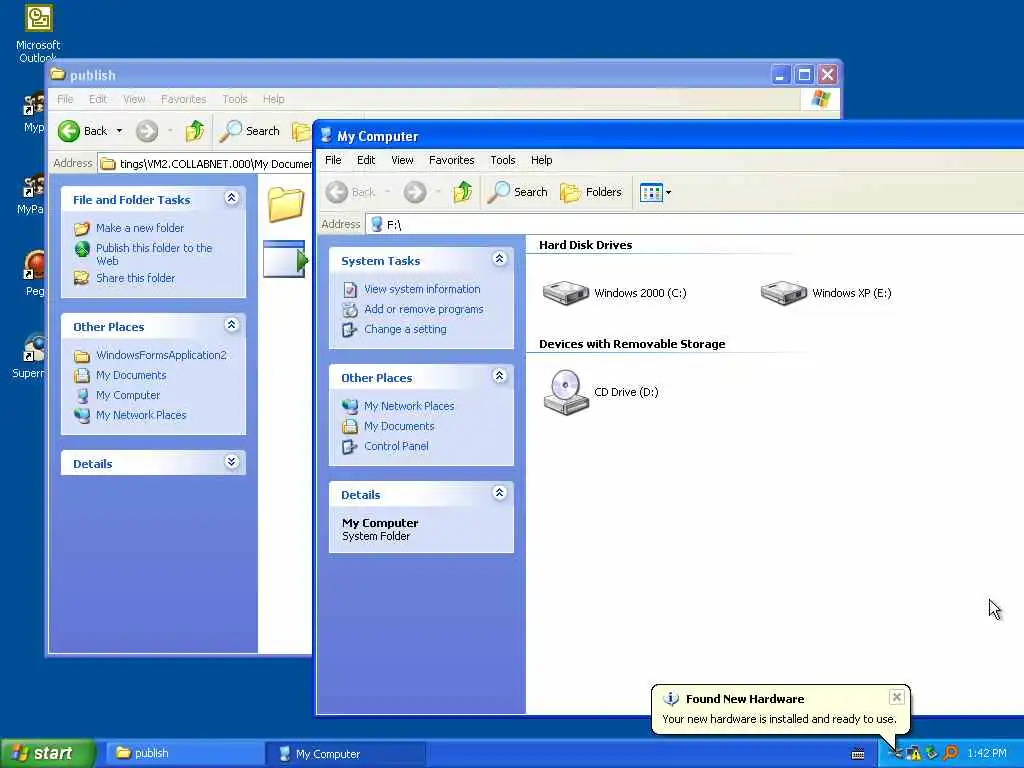Click View system information
The height and width of the screenshot is (768, 1024).
pyautogui.click(x=422, y=289)
